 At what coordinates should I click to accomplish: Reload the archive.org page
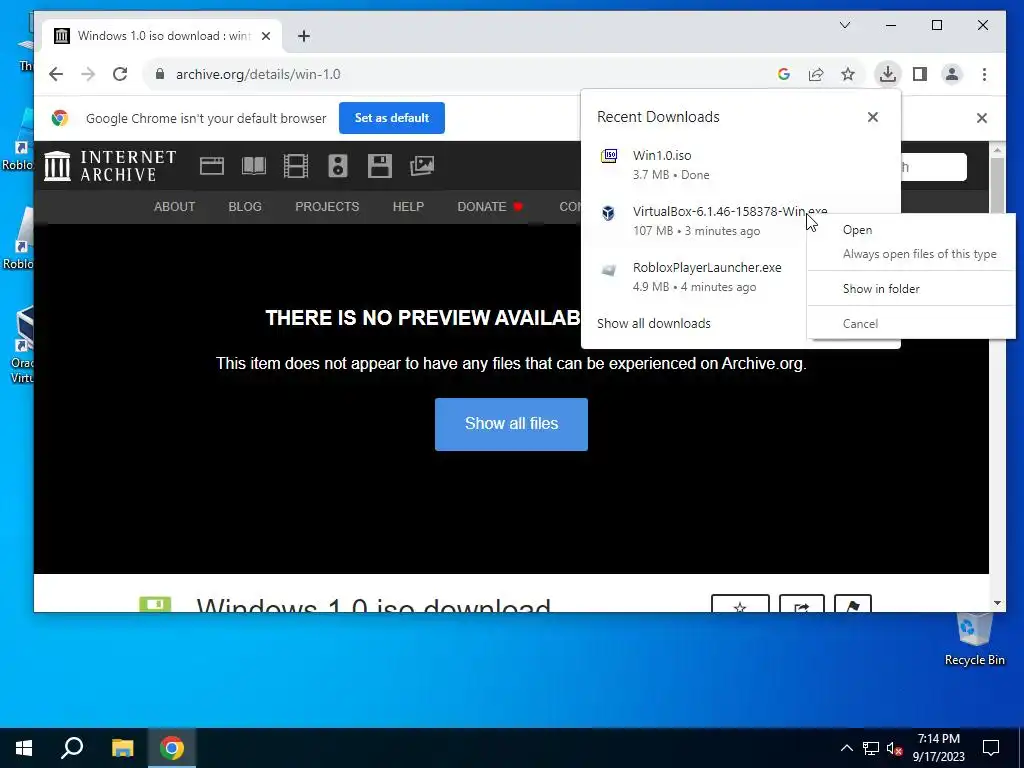click(x=120, y=74)
